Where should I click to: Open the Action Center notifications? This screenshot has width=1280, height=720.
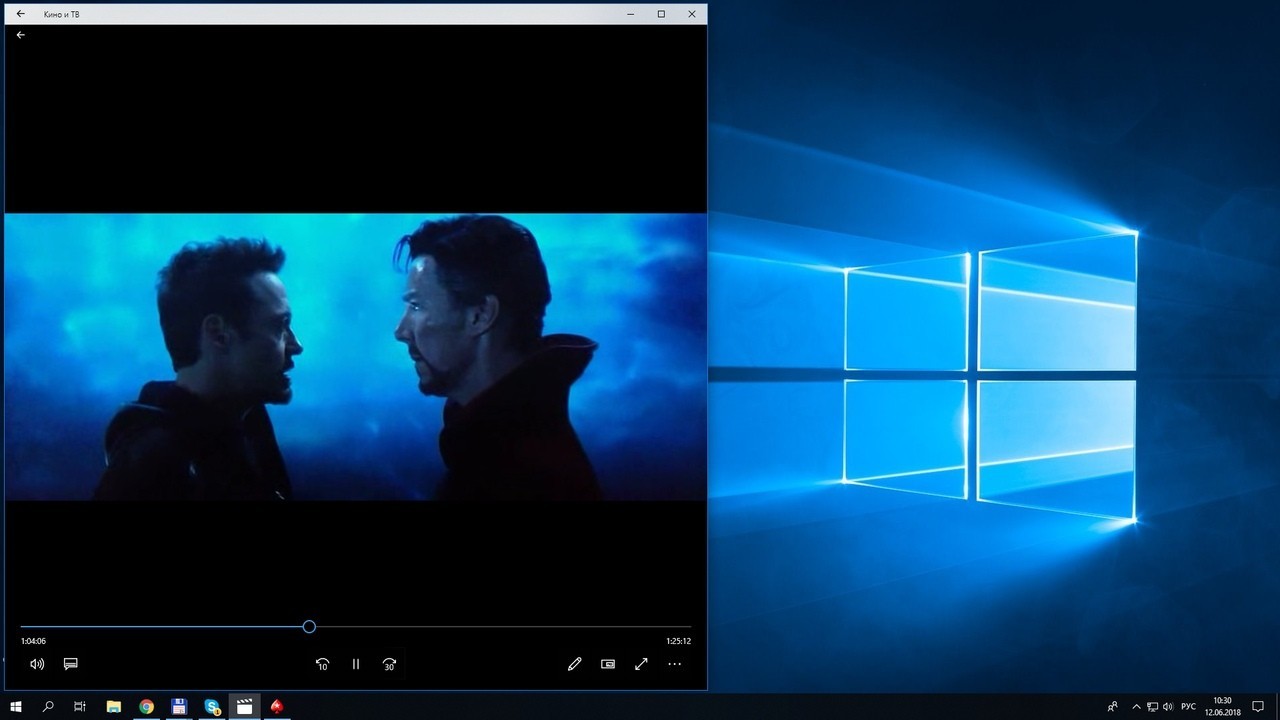1258,707
